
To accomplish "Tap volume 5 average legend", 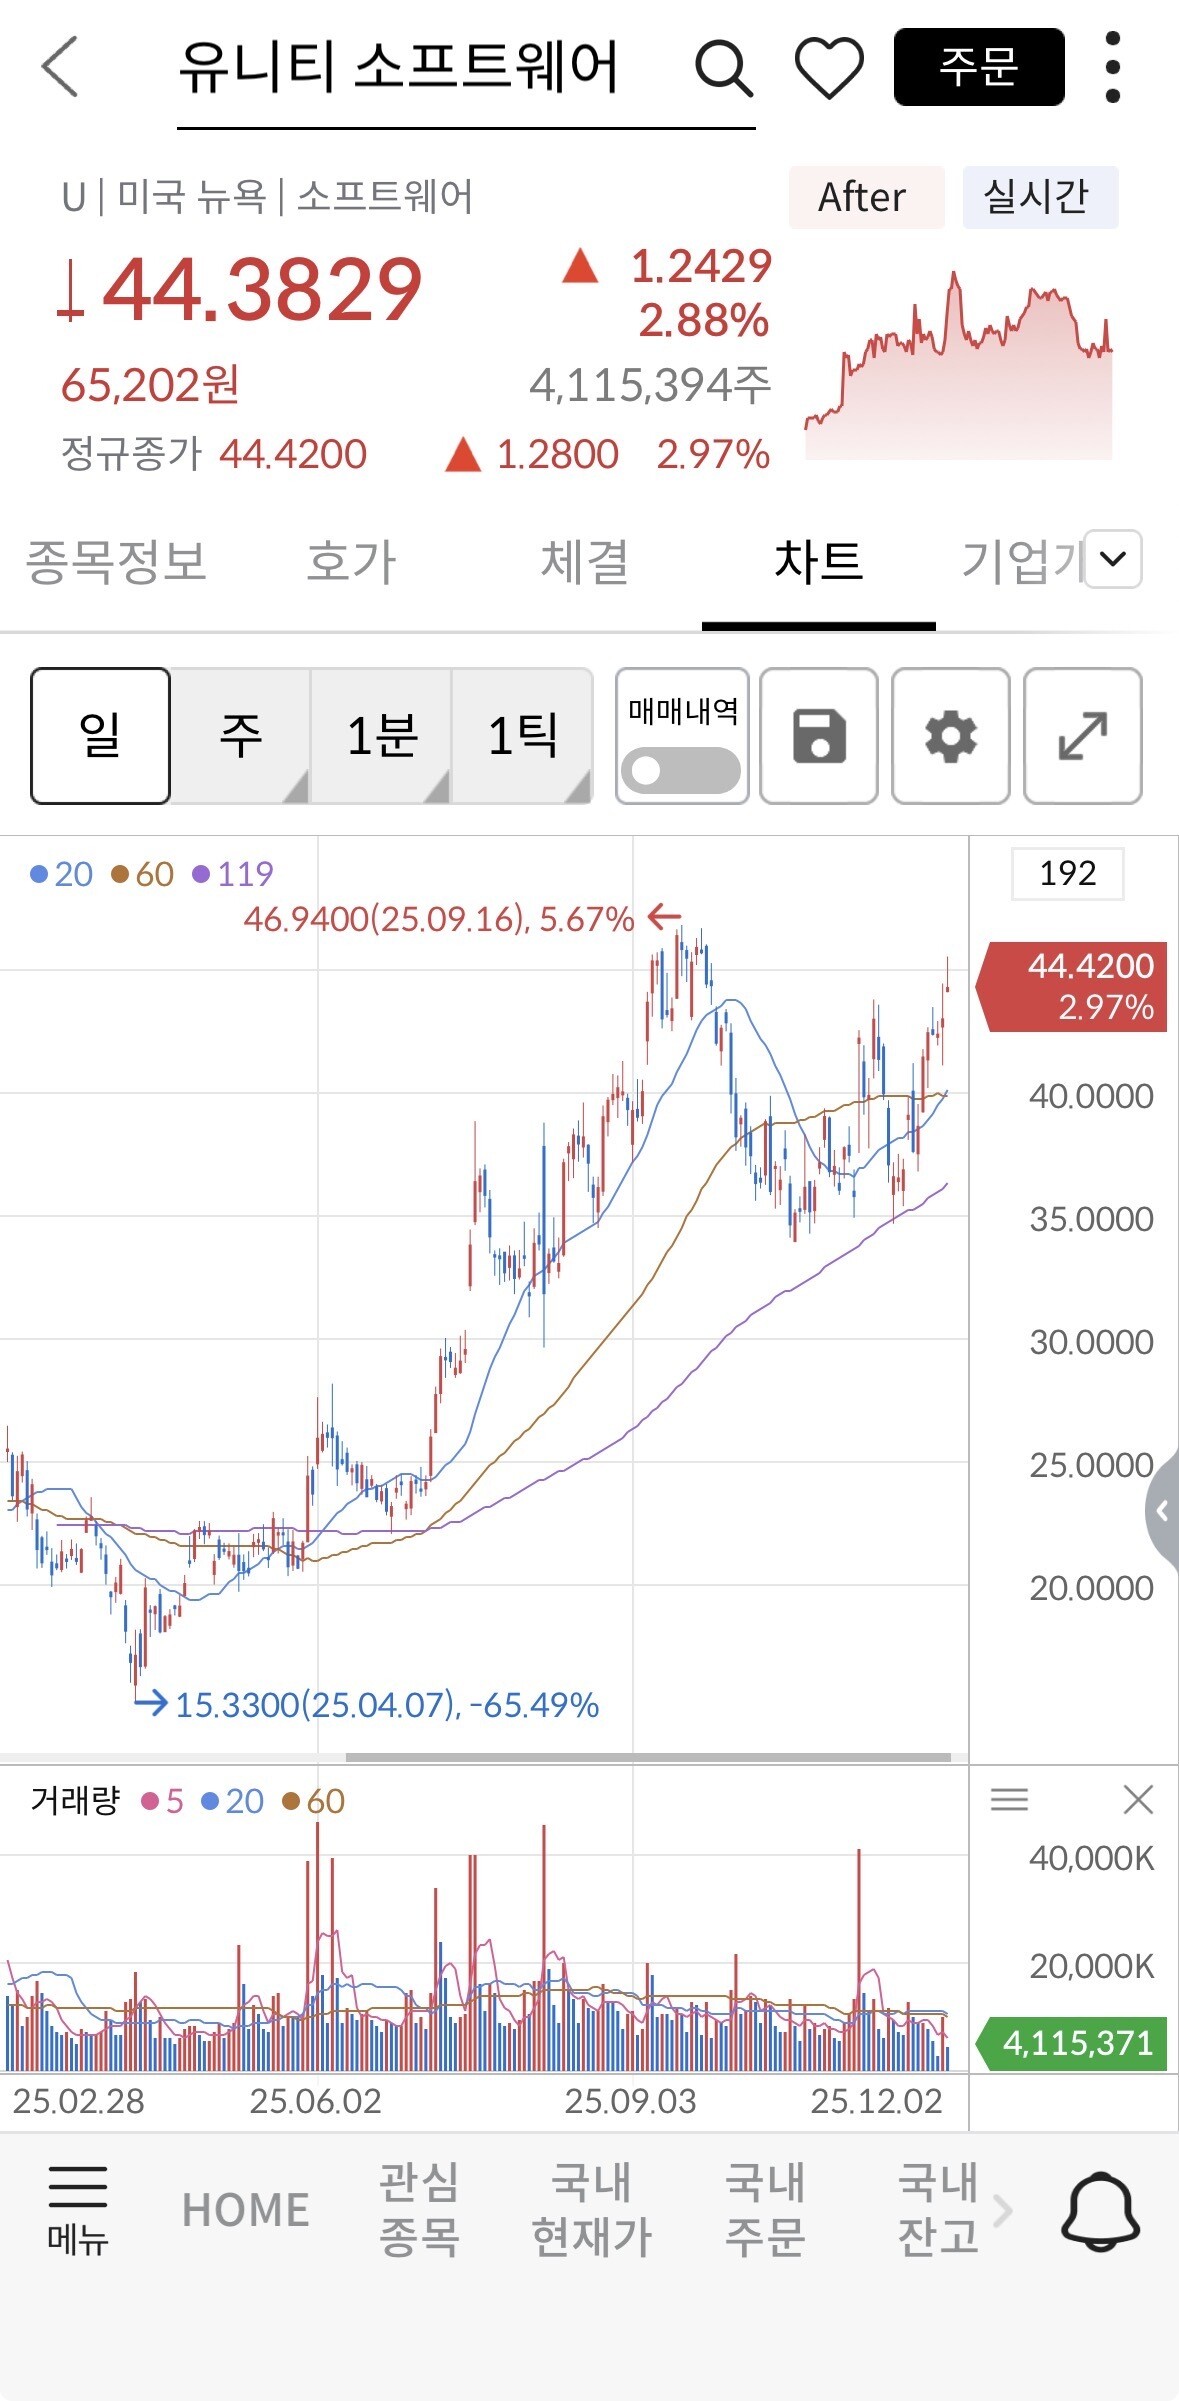I will (163, 1801).
